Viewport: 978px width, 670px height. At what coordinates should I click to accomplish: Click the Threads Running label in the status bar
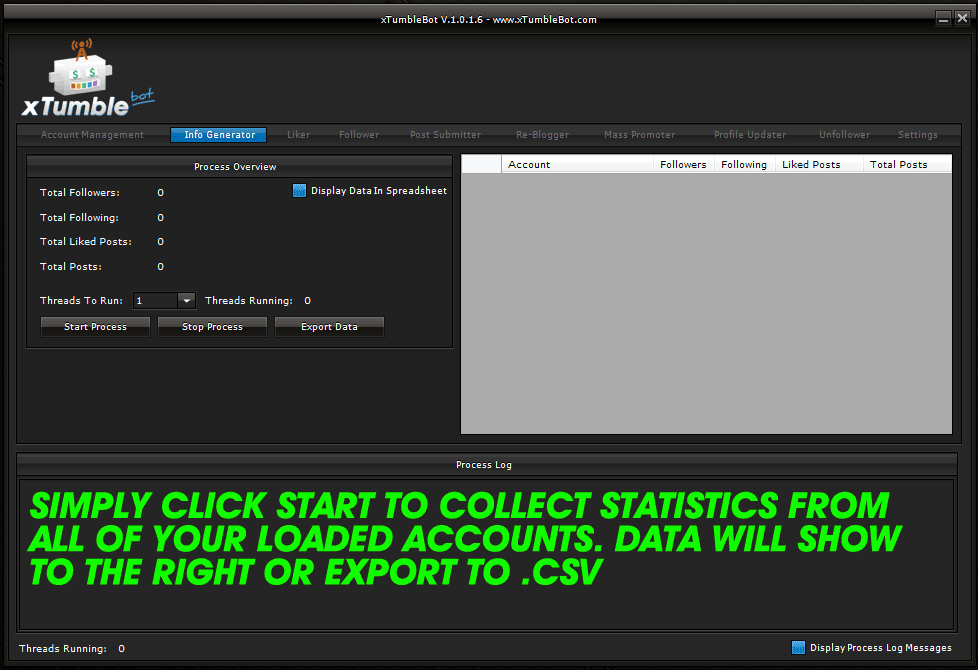tap(63, 649)
